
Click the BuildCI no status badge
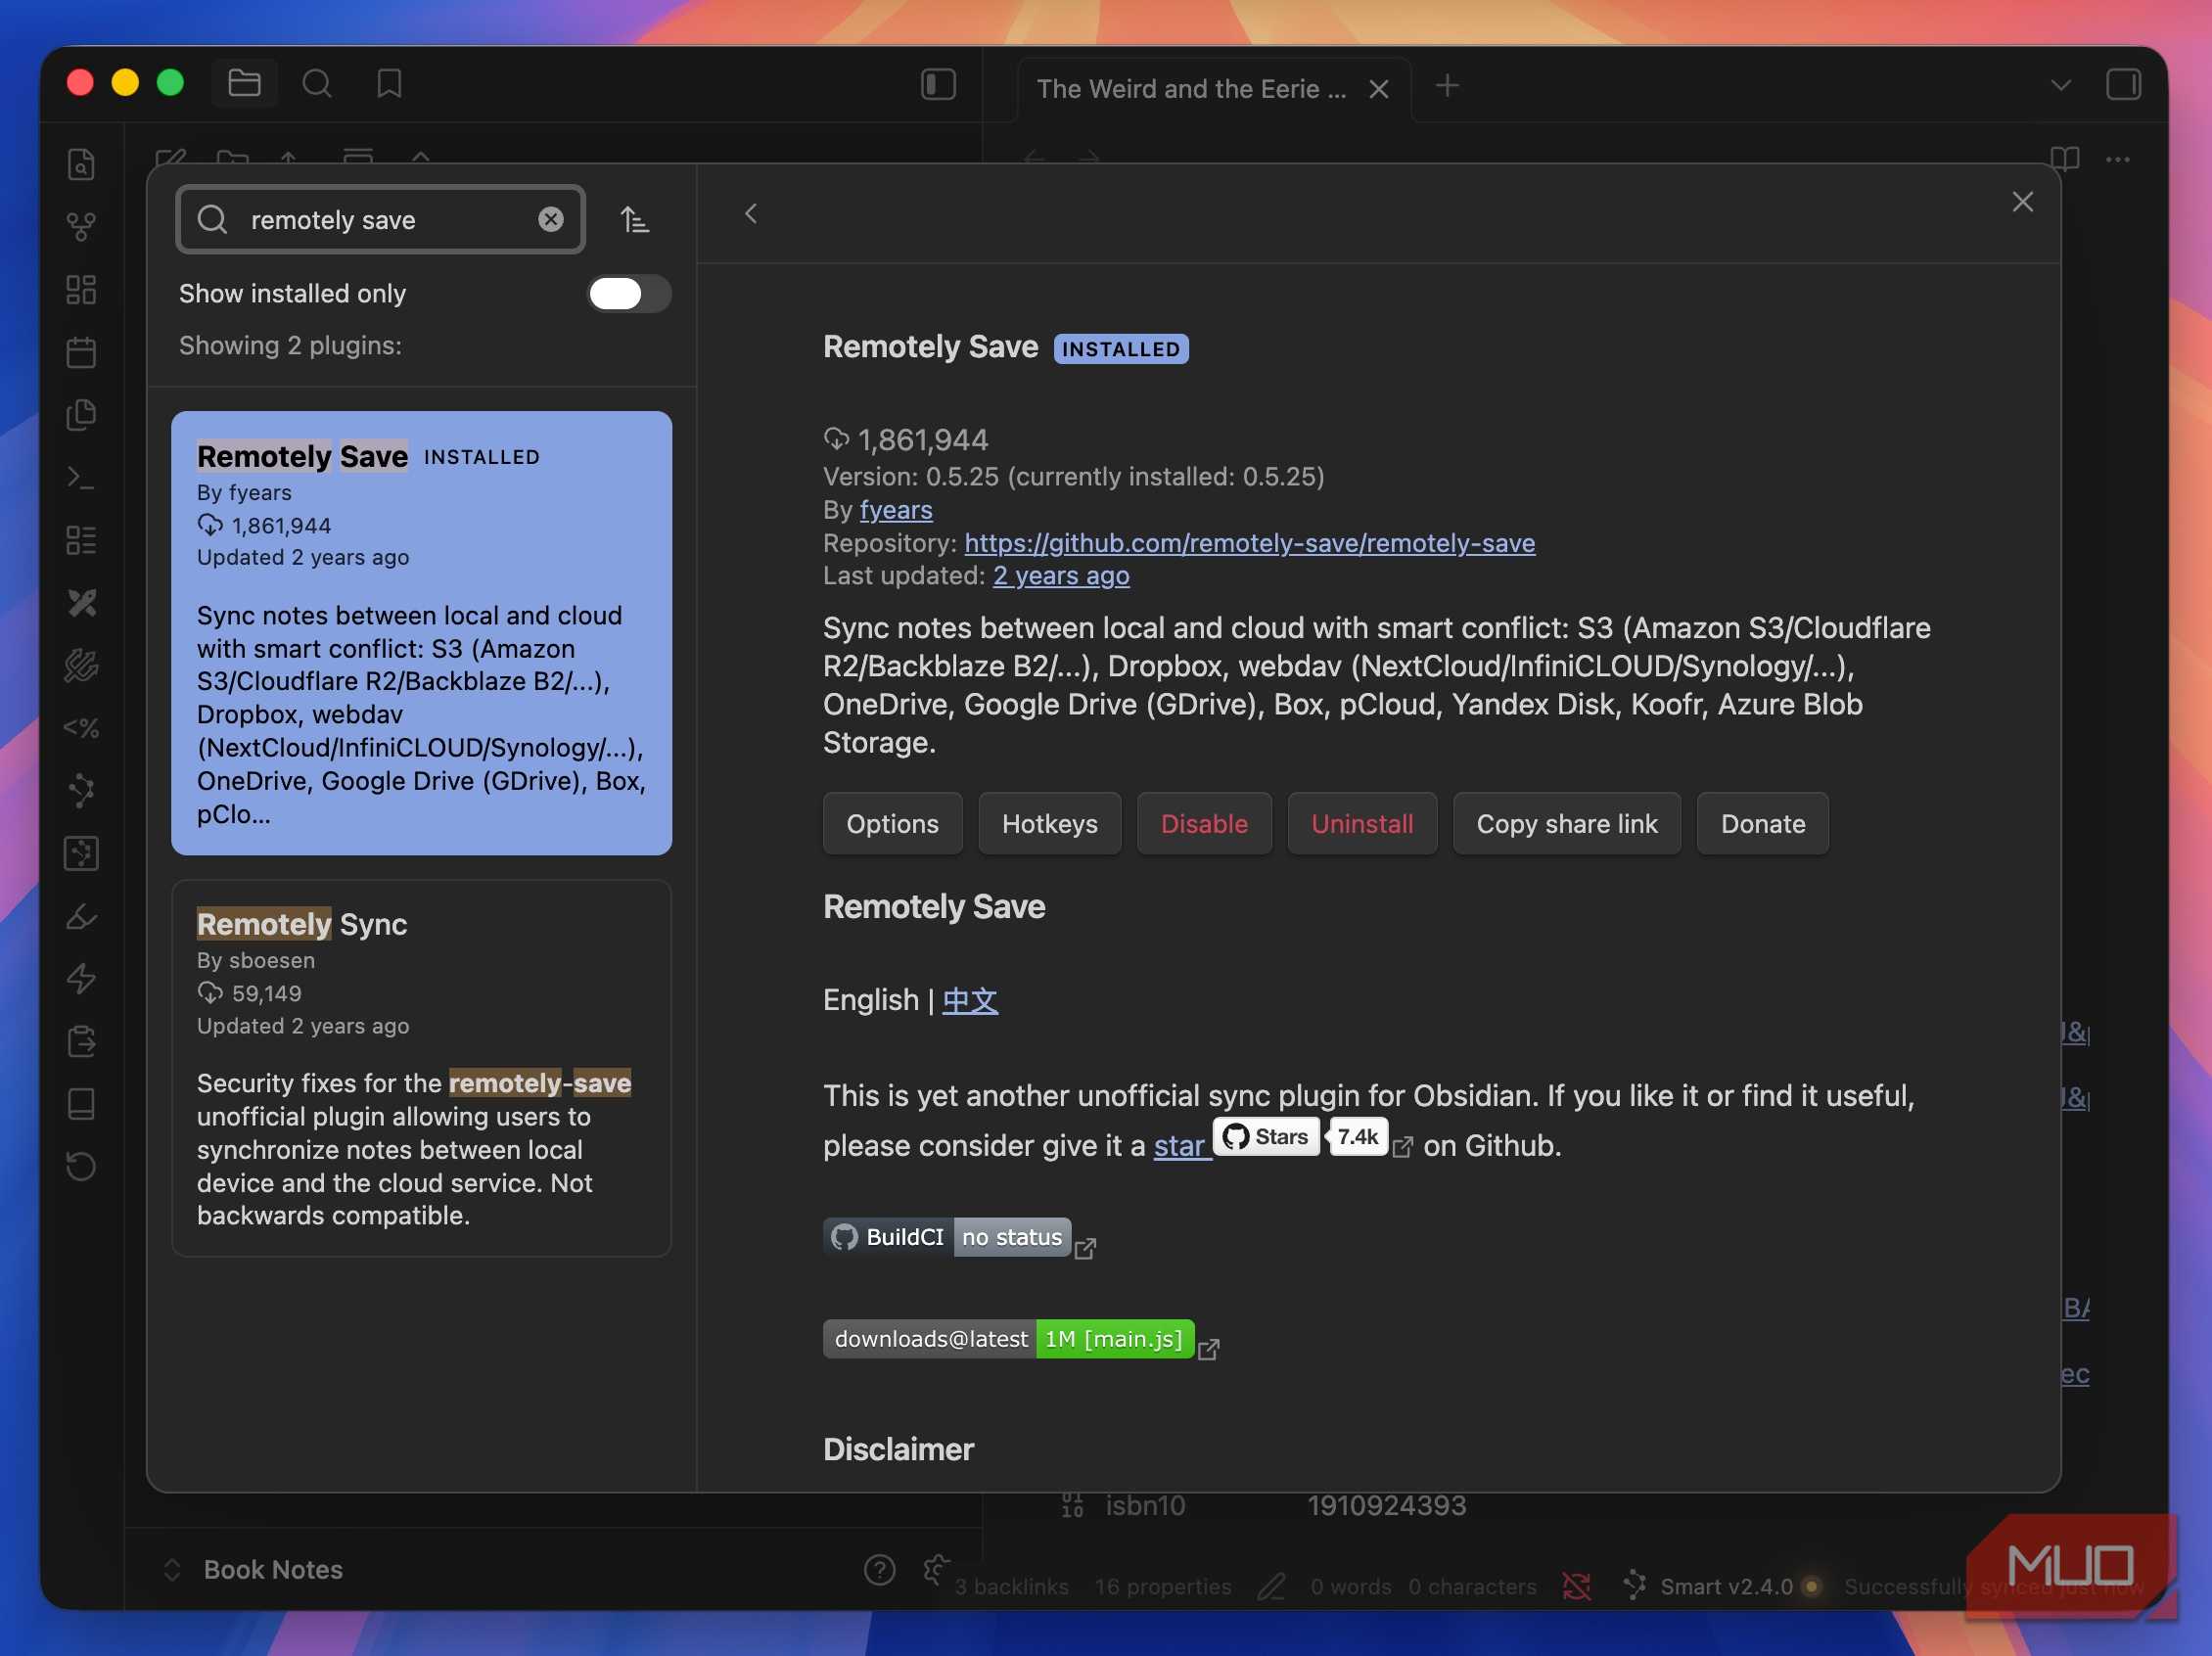point(946,1237)
